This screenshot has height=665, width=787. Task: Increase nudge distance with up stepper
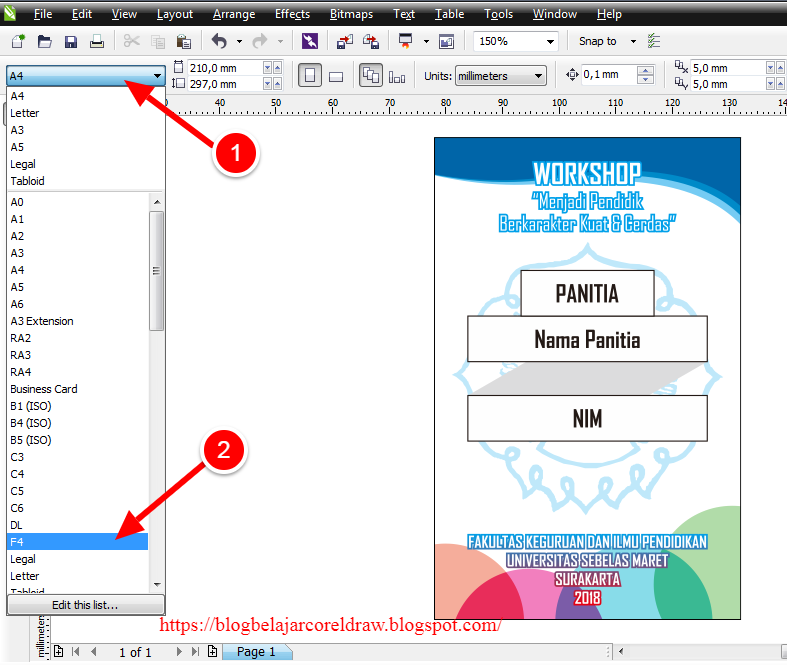click(x=645, y=70)
